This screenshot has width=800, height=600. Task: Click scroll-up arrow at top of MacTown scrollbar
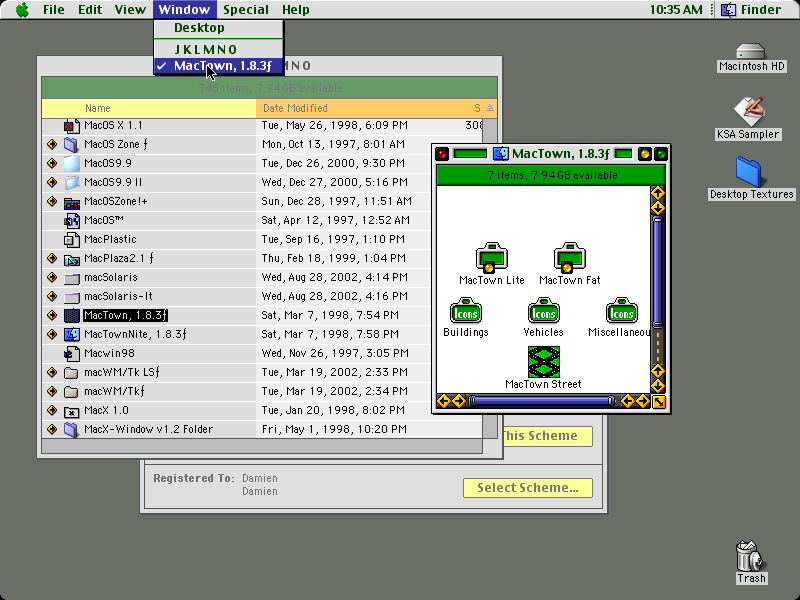pos(658,193)
